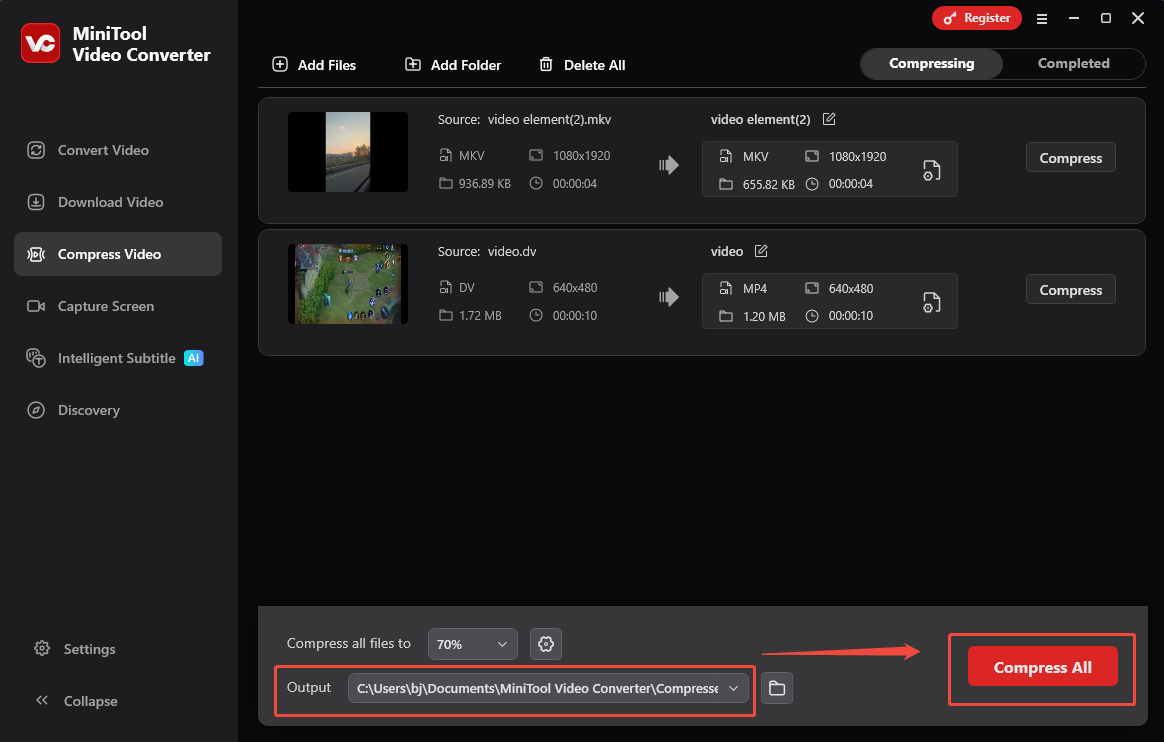Select the video.dv game thumbnail
The image size is (1164, 742).
point(347,284)
